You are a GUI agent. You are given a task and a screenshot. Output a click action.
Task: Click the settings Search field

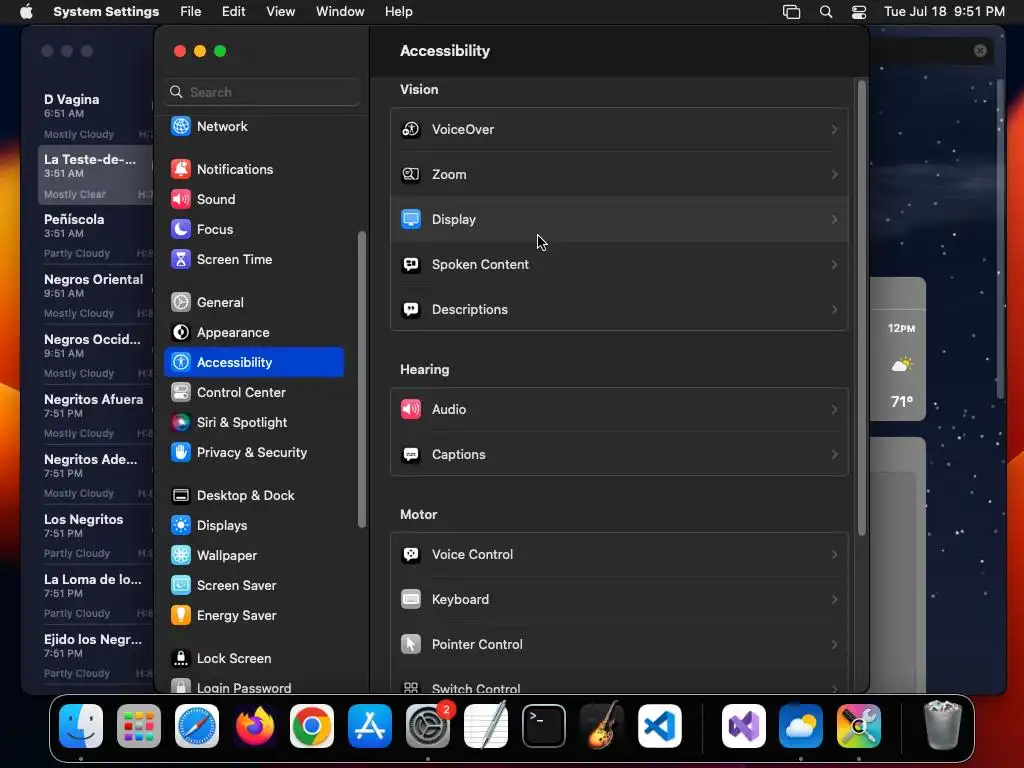click(x=262, y=92)
